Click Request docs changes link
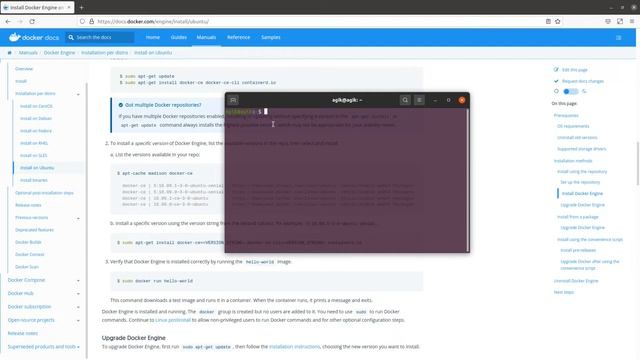The width and height of the screenshot is (640, 360). click(582, 81)
